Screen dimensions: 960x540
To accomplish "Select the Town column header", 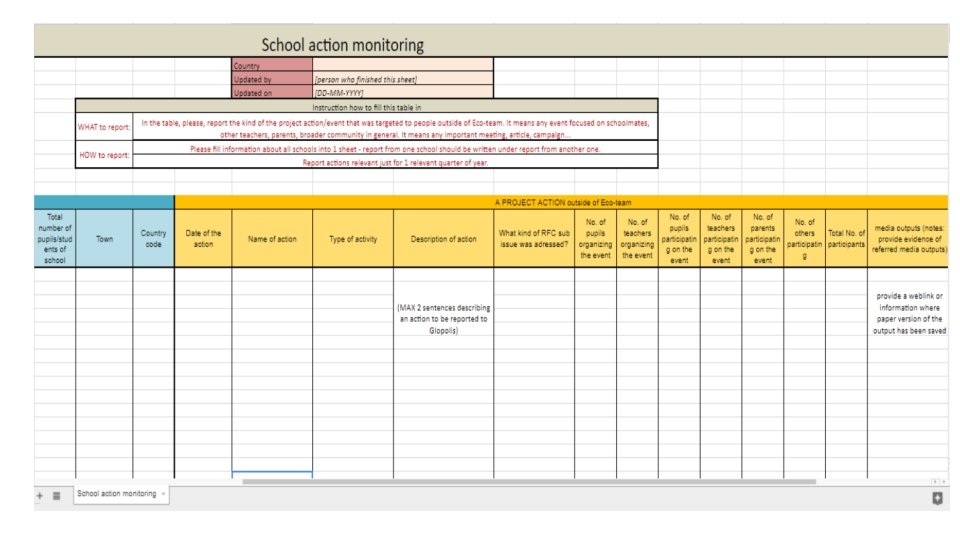I will click(104, 238).
